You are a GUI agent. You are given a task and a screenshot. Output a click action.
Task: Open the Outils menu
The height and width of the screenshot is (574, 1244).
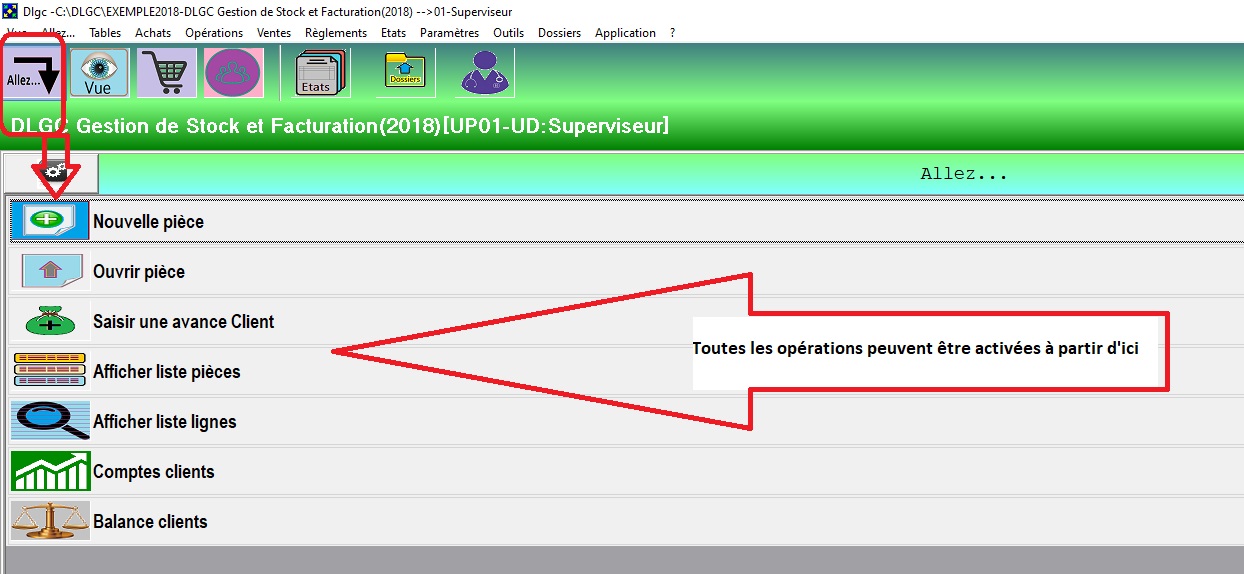(508, 33)
